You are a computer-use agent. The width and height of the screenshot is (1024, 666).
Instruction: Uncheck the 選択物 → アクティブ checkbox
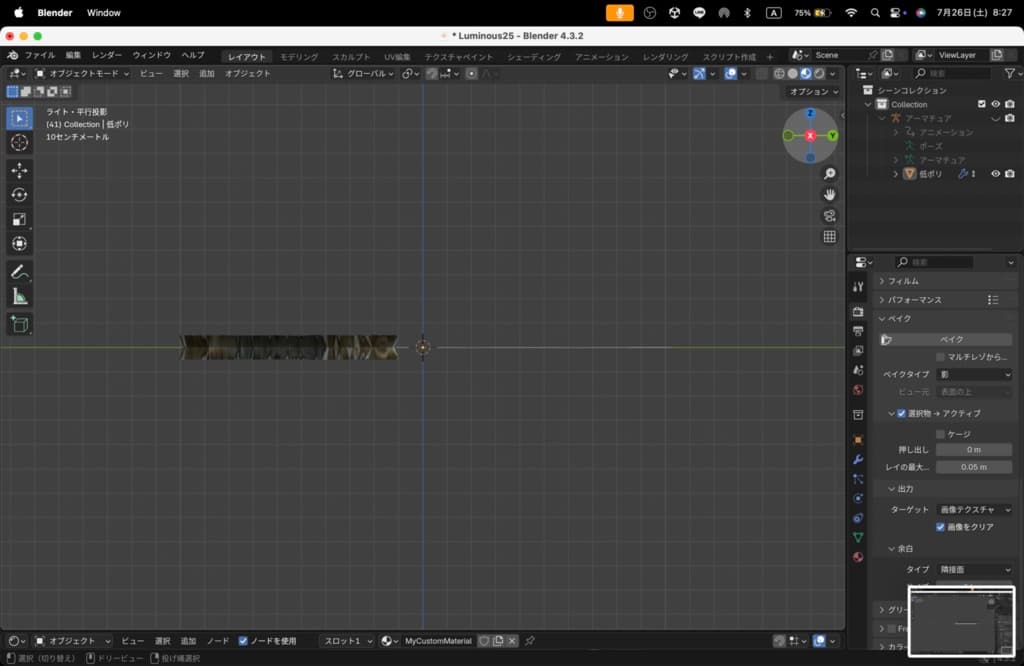(901, 413)
